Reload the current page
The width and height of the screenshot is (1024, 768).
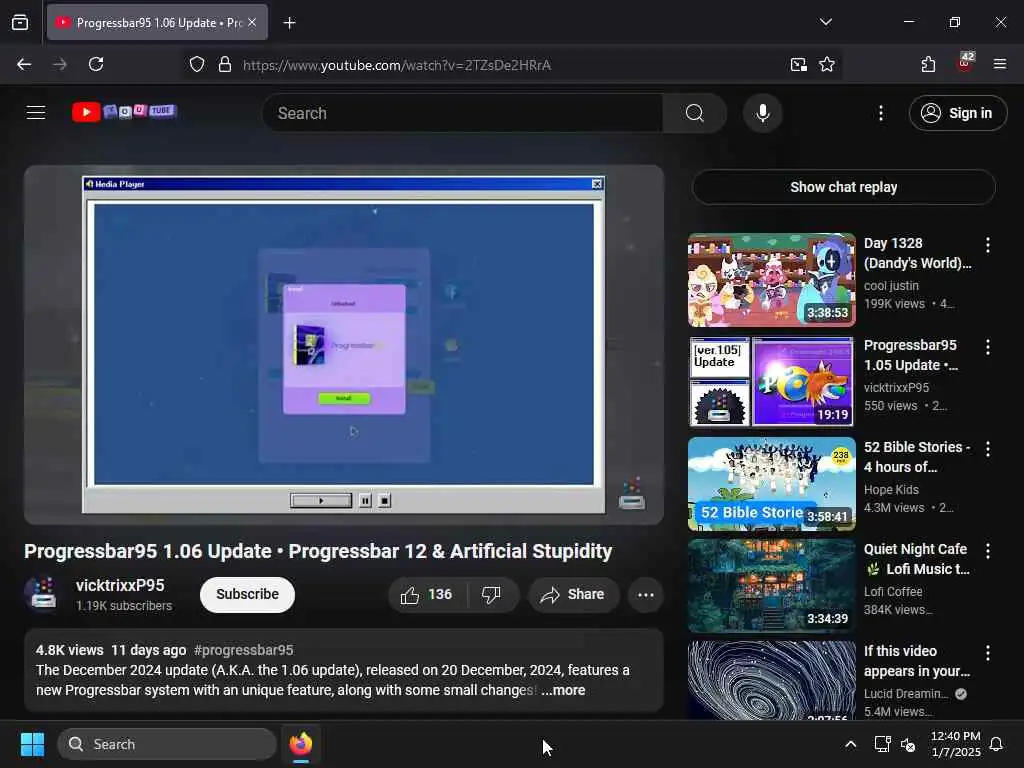(x=96, y=64)
